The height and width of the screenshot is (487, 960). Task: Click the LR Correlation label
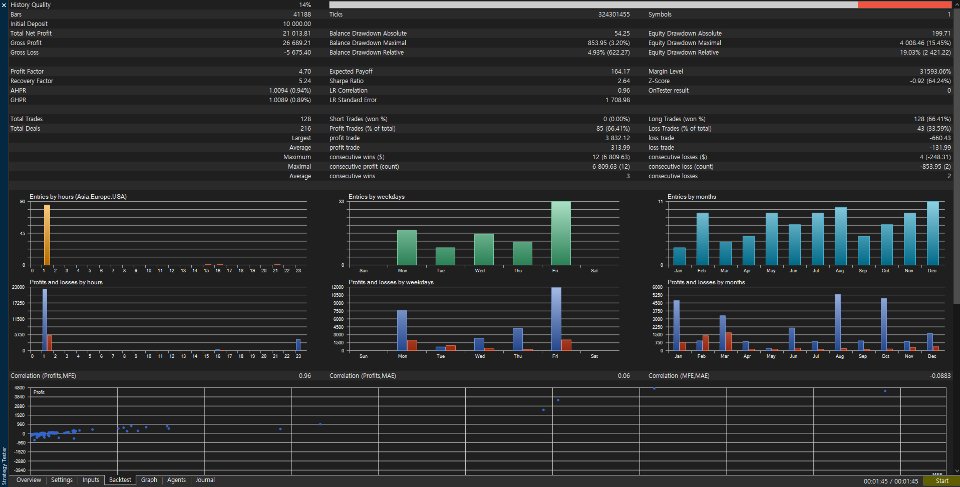[x=348, y=91]
